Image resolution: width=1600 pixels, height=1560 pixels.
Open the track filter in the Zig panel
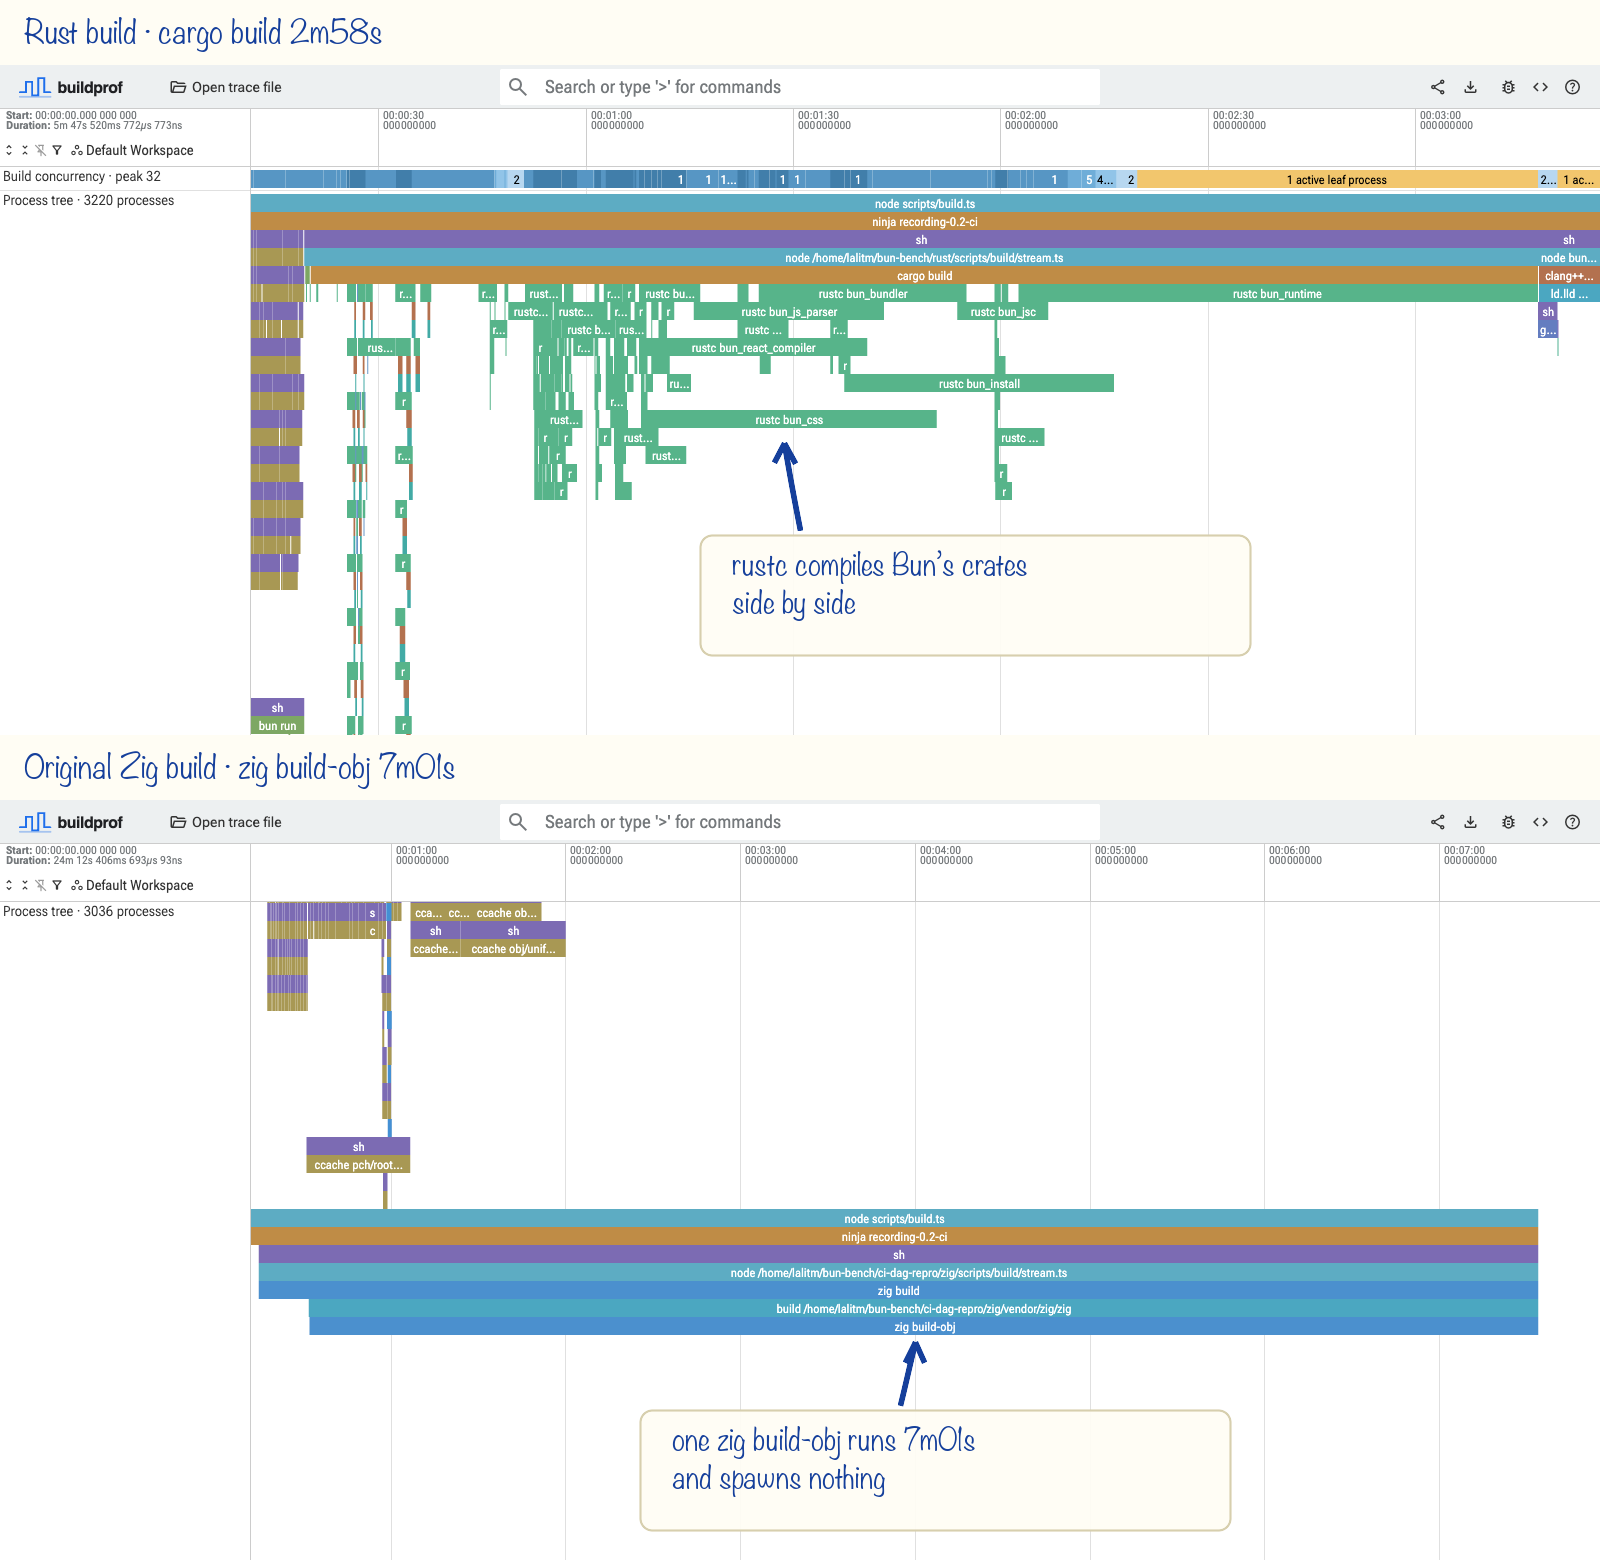tap(57, 885)
